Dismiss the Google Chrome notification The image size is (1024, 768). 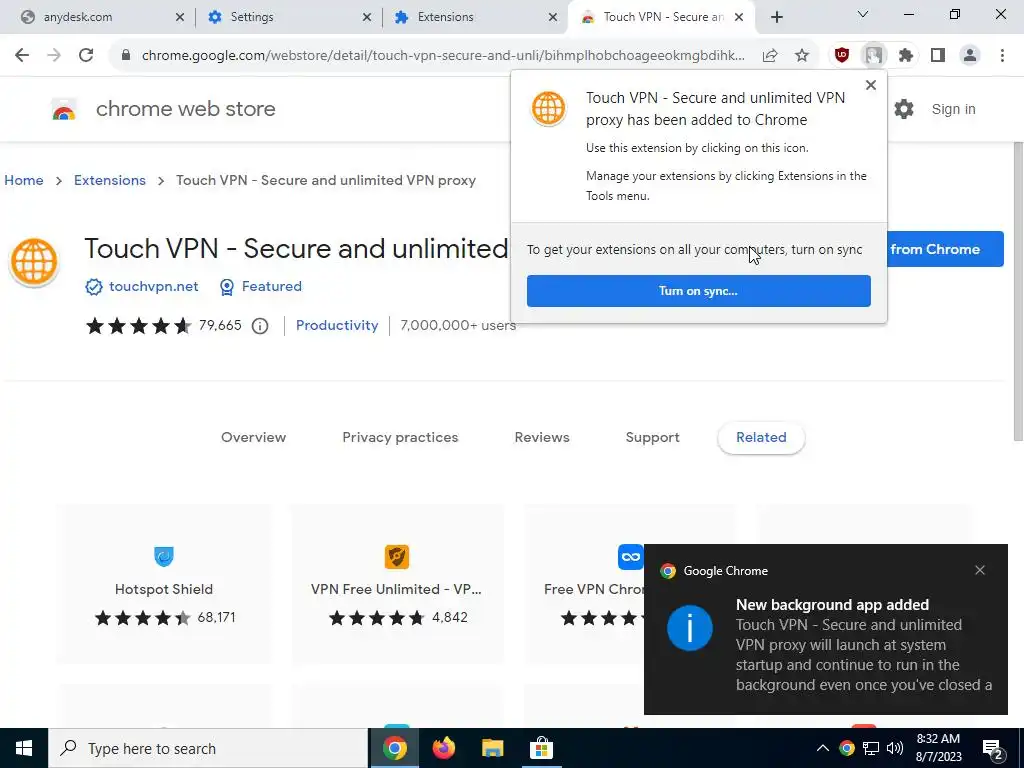[980, 570]
